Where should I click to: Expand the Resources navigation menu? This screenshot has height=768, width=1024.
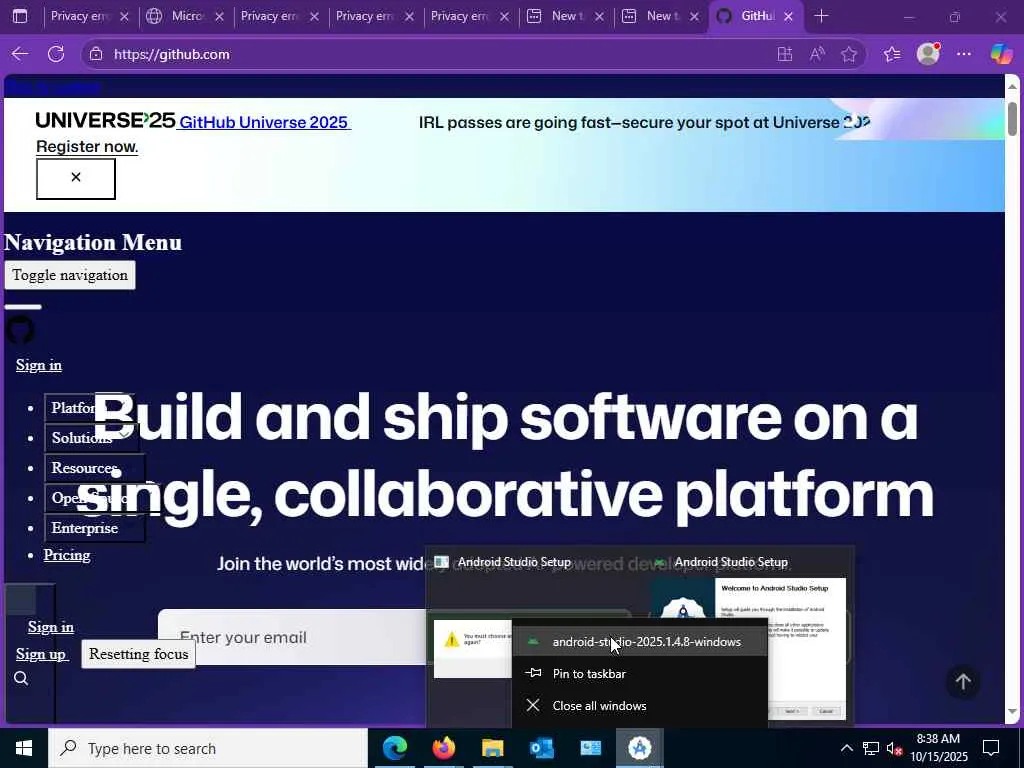[x=95, y=468]
